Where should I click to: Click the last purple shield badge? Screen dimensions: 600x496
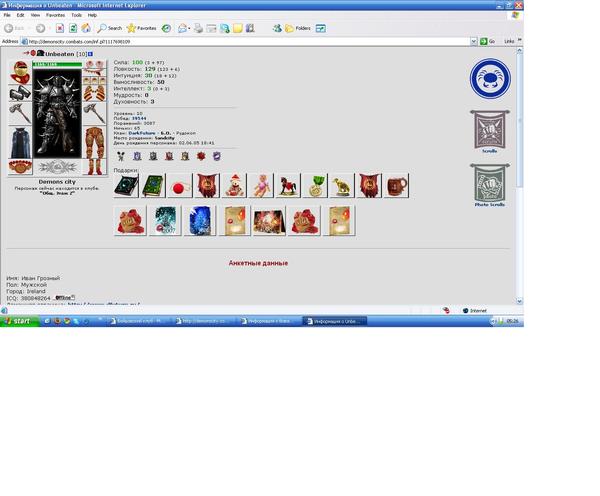click(x=217, y=156)
